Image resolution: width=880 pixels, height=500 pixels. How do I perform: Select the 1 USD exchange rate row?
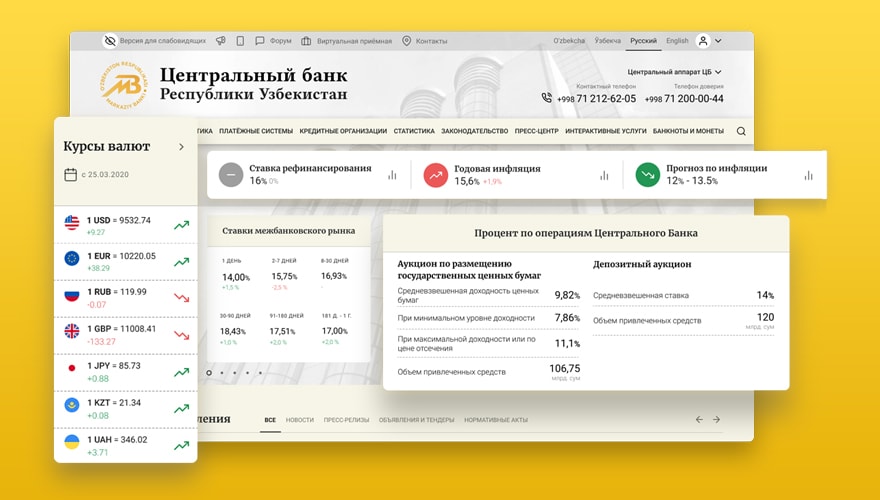(125, 225)
